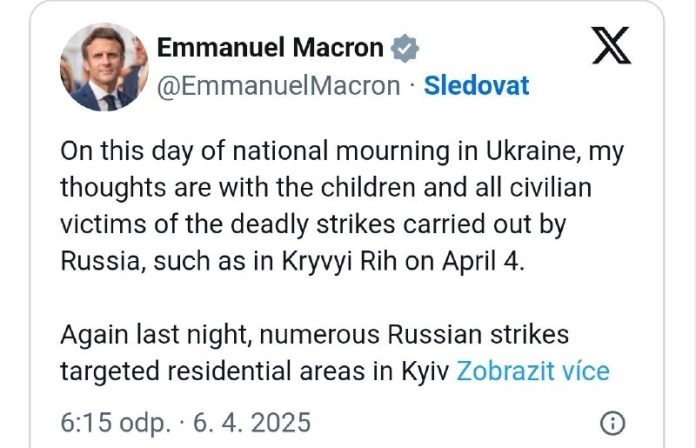Click the 6:15 odp. timestamp
The image size is (696, 448).
[115, 421]
